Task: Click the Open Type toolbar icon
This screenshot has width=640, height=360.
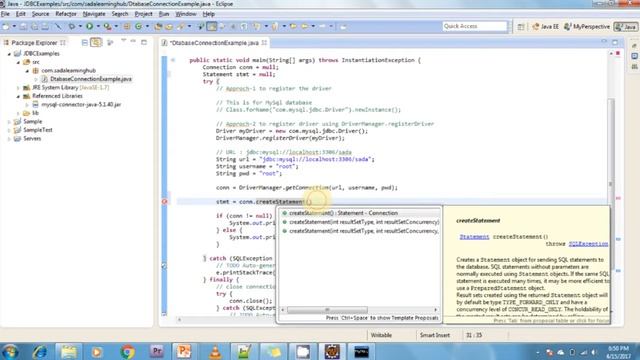Action: point(158,27)
